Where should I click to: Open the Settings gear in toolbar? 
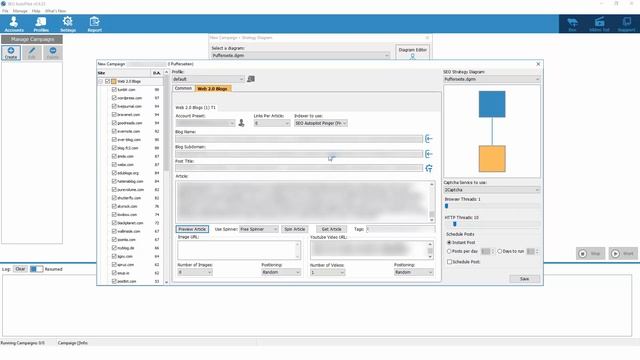coord(68,24)
